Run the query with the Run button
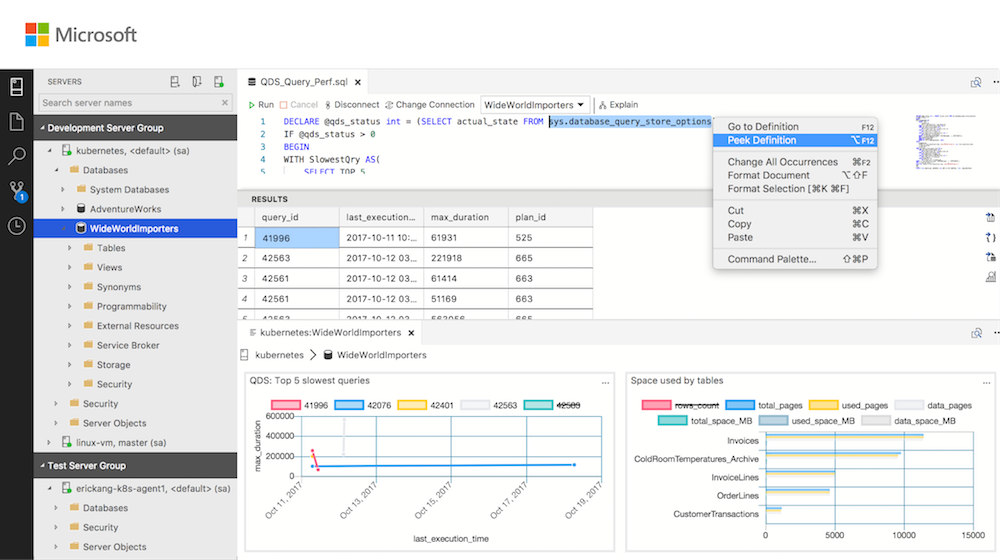The height and width of the screenshot is (560, 1000). [261, 105]
